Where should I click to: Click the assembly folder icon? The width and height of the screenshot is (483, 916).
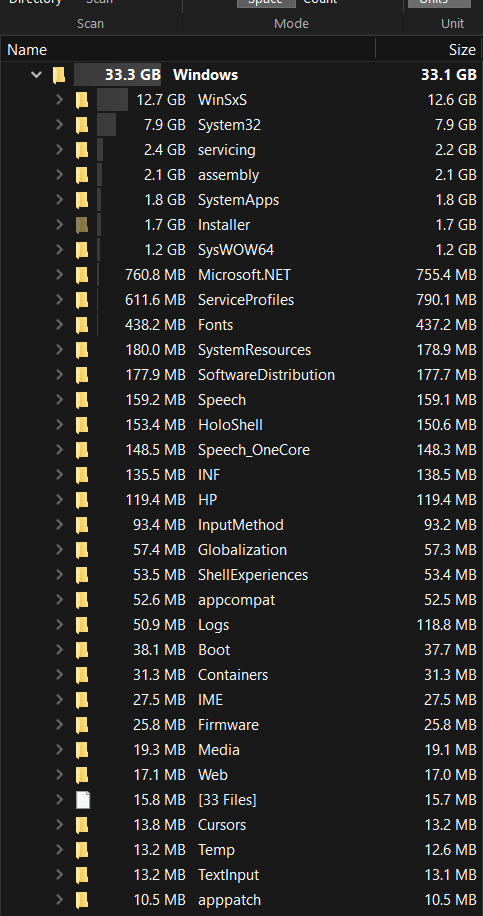coord(82,175)
